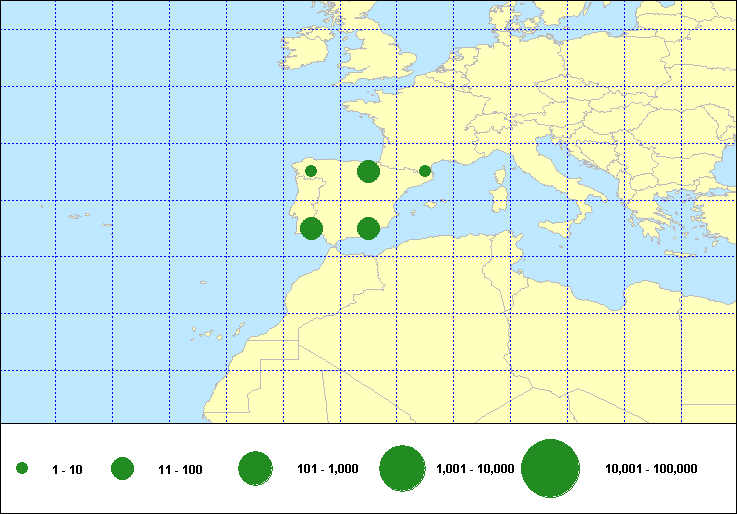The width and height of the screenshot is (737, 514).
Task: Click on Ireland on the map
Action: tap(306, 55)
